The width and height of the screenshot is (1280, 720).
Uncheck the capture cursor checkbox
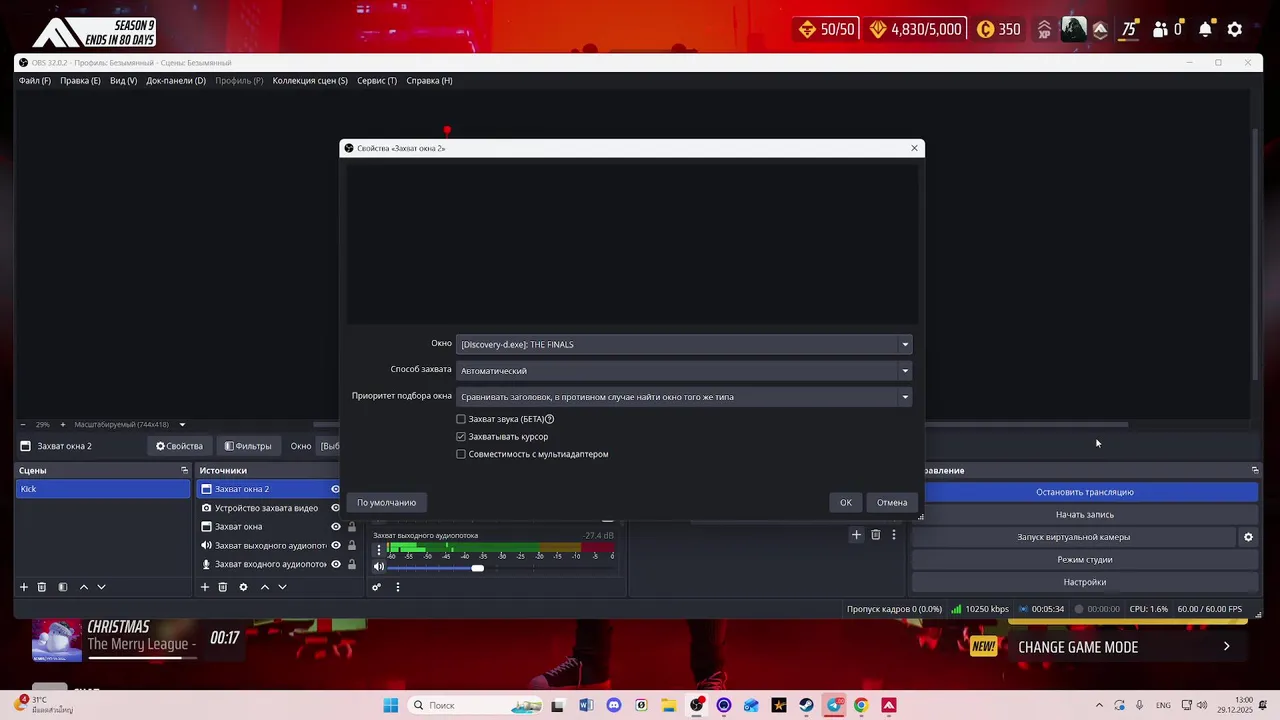[461, 437]
